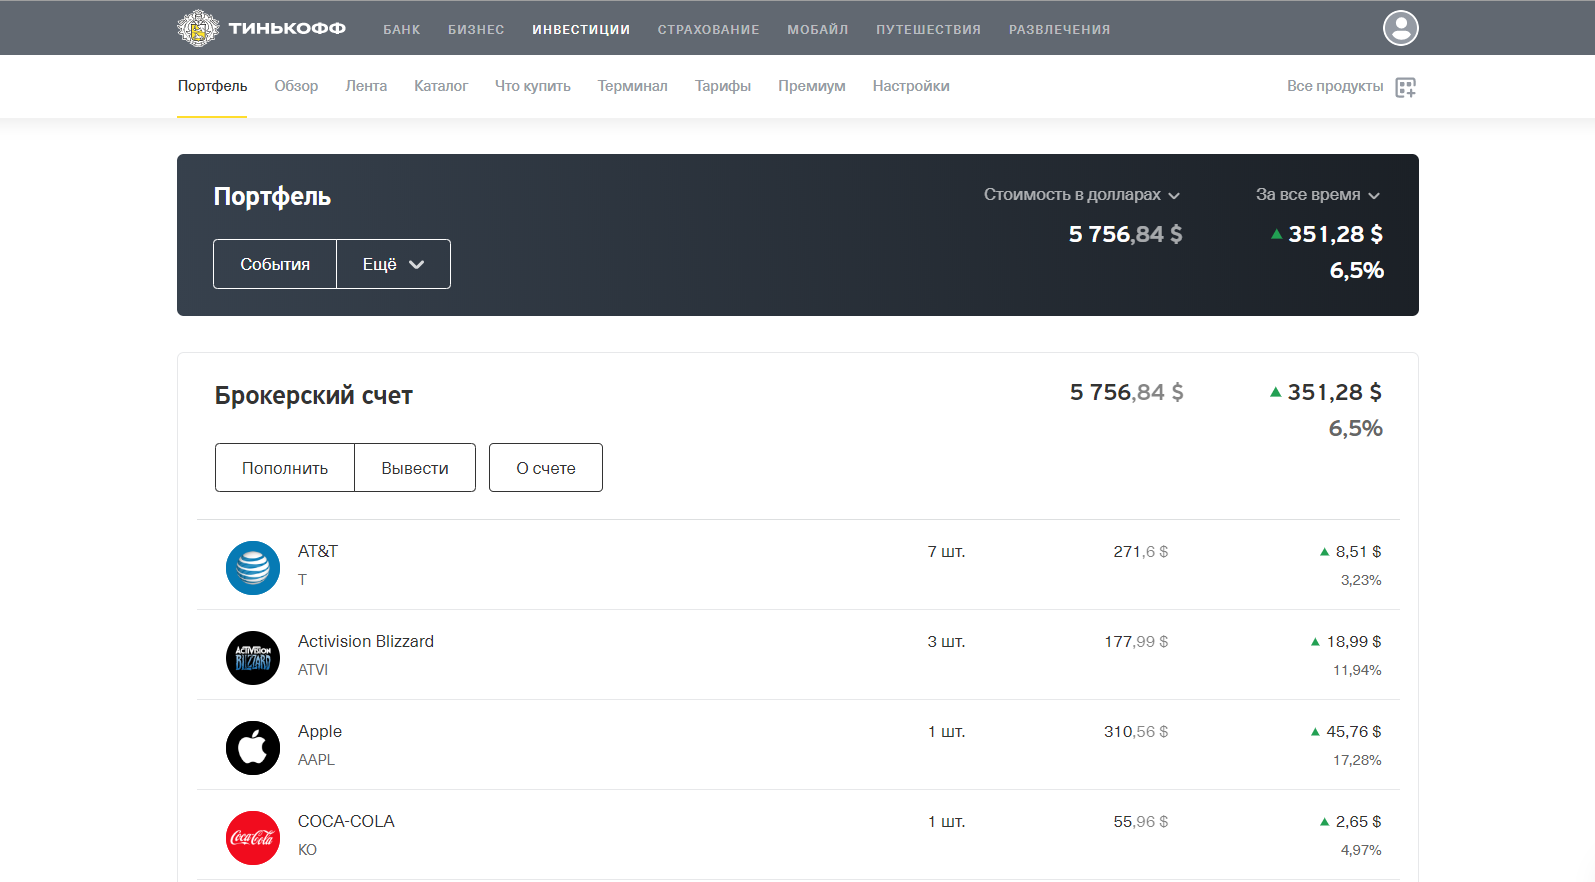Select БИЗНЕС in top navigation
Screen dimensions: 1595x882
coord(476,30)
